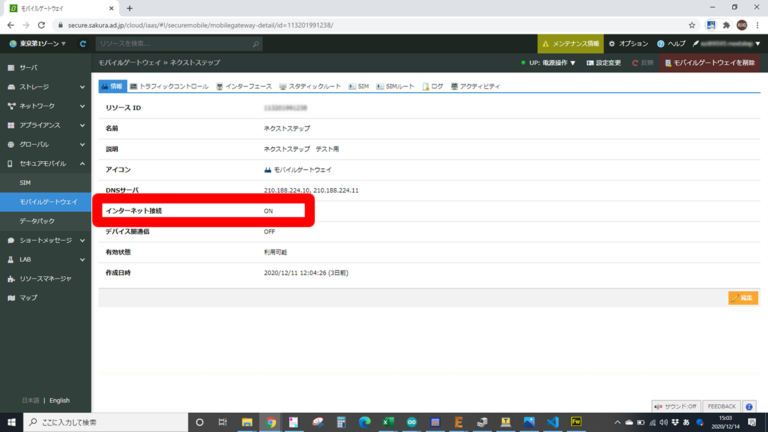Expand the ストレージ sidebar section
The height and width of the screenshot is (432, 768).
click(45, 87)
